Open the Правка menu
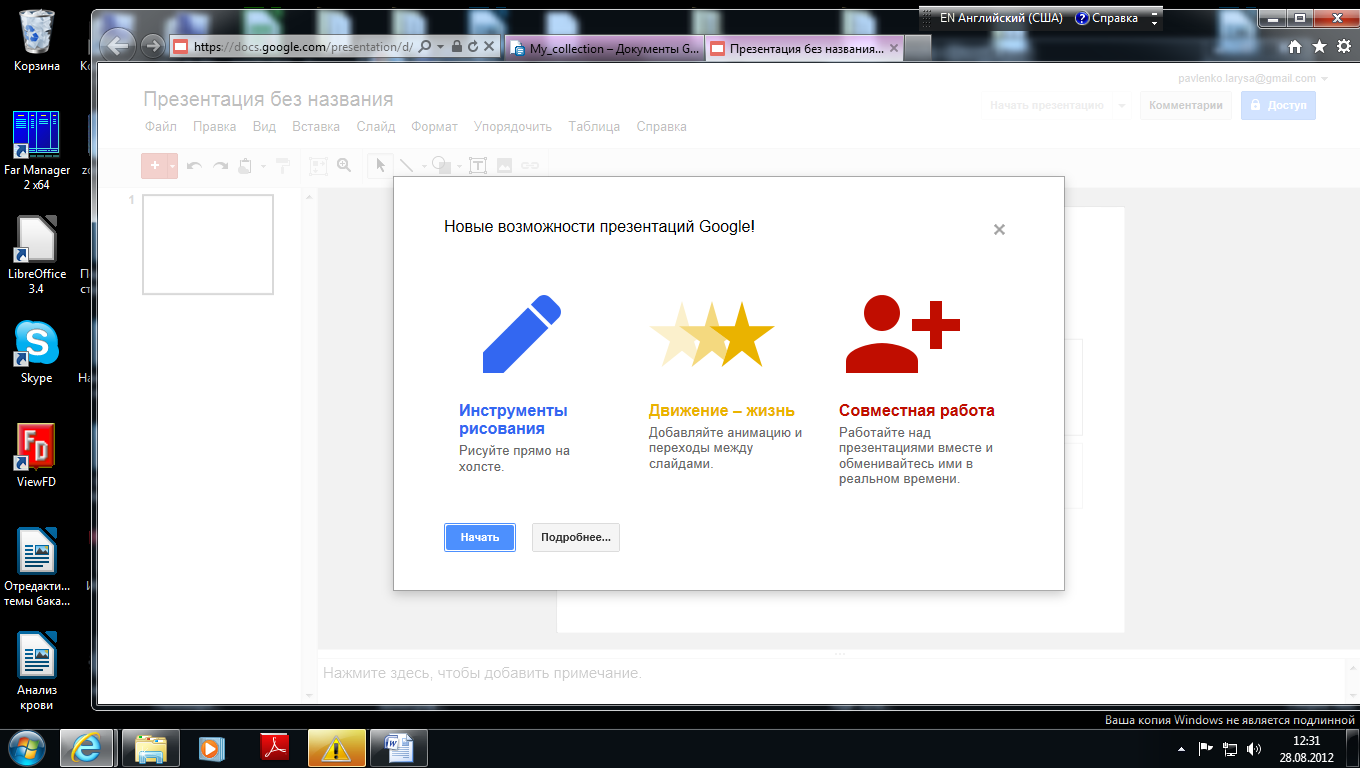 214,126
